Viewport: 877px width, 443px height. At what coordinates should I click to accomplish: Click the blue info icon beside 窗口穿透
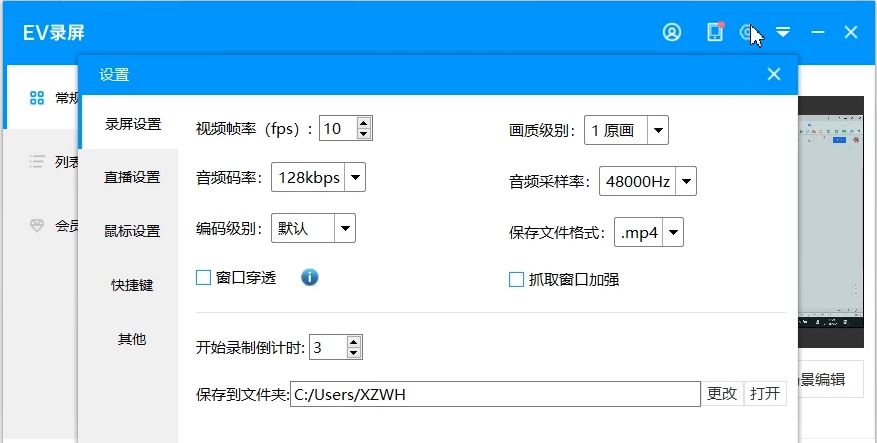309,277
